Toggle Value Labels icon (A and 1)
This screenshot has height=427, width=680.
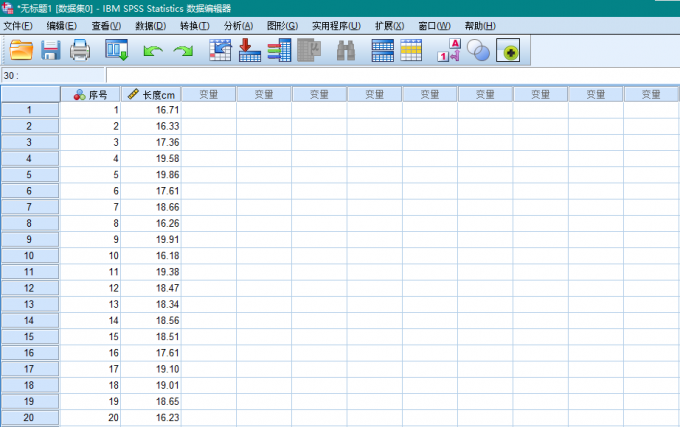click(449, 49)
